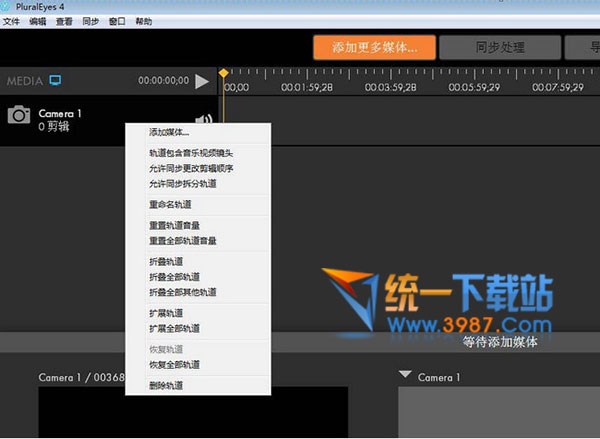The width and height of the screenshot is (600, 439).
Task: Toggle 允许同步拆分轨道 option
Action: [x=182, y=183]
